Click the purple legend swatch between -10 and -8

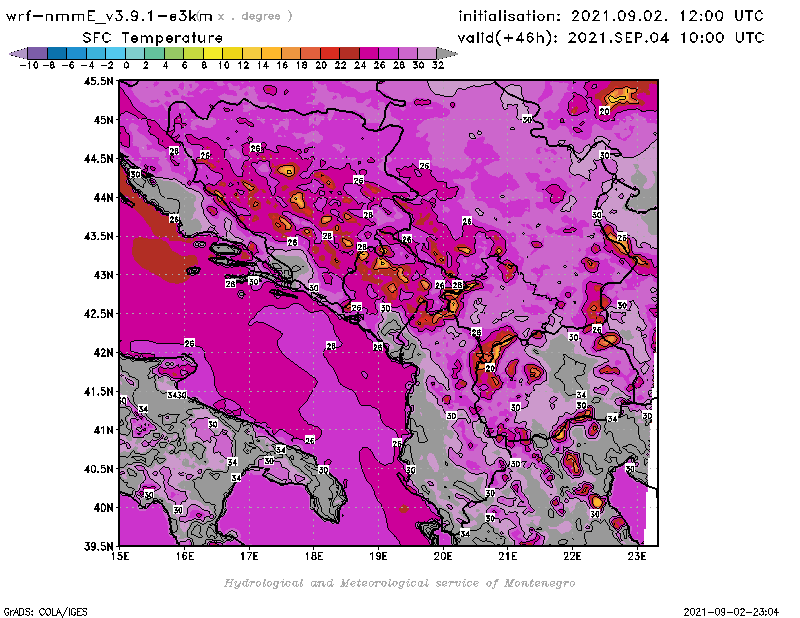point(38,53)
